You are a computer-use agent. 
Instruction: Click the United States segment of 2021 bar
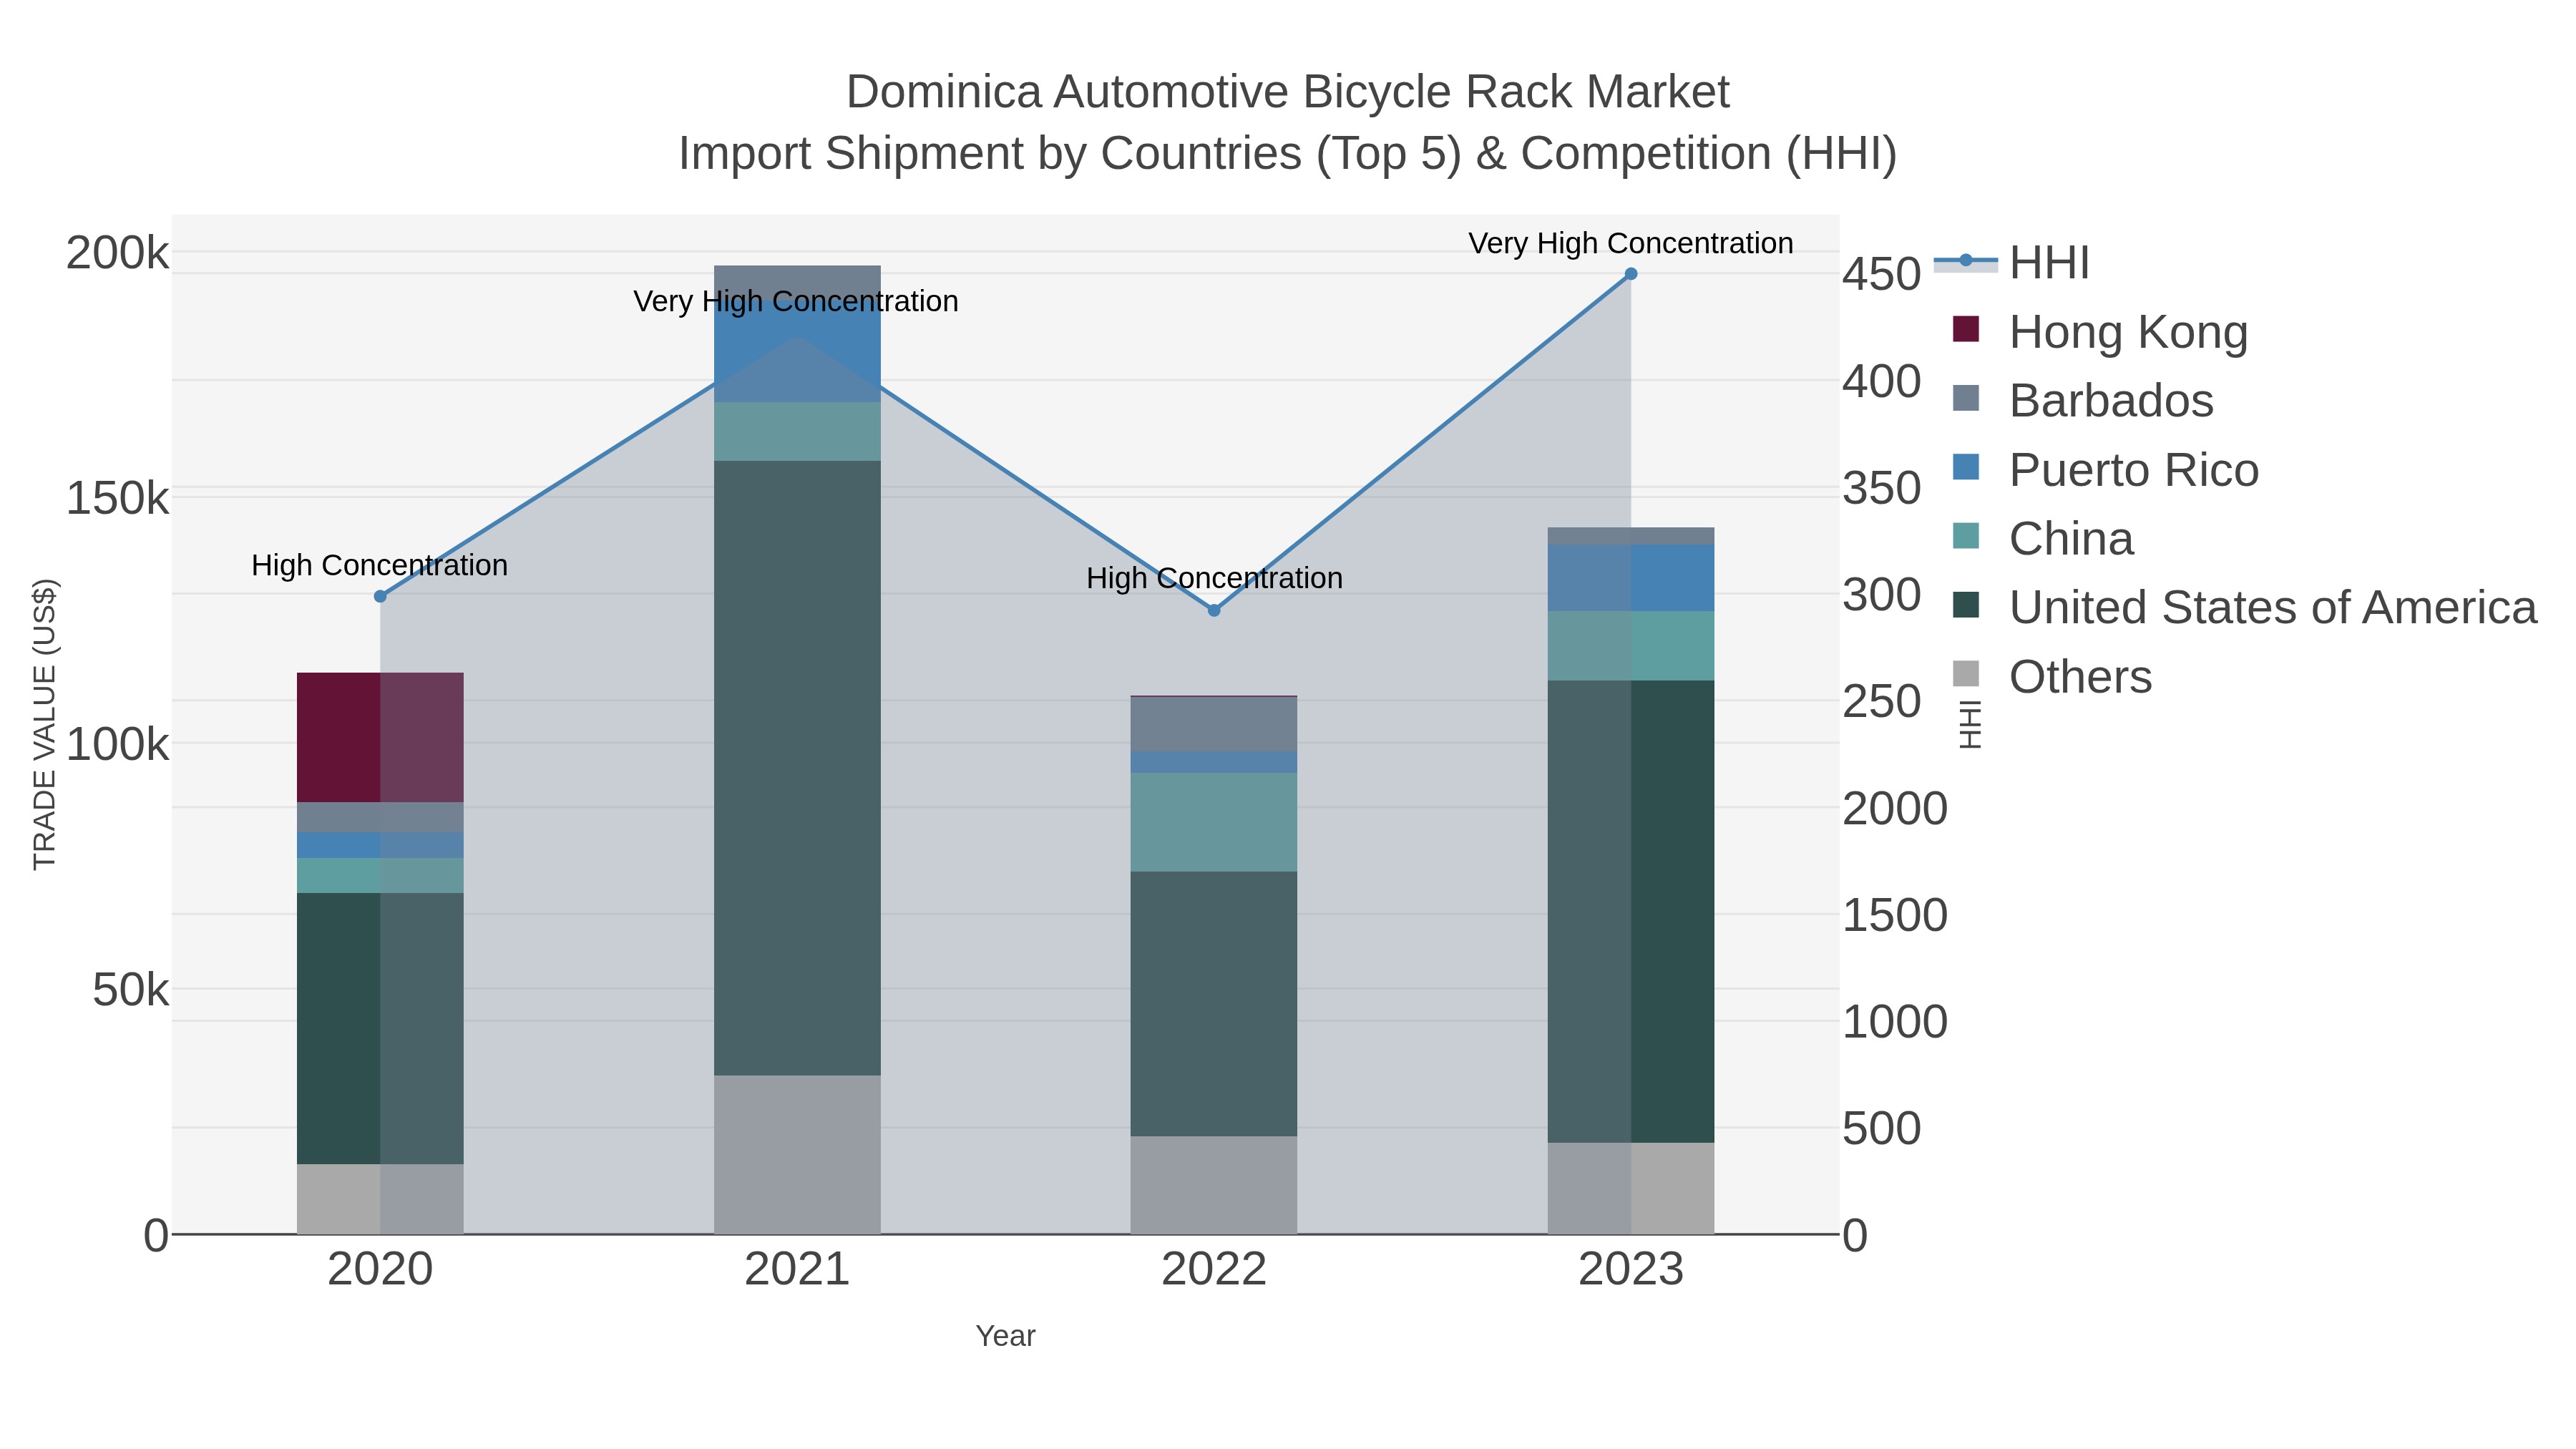797,768
